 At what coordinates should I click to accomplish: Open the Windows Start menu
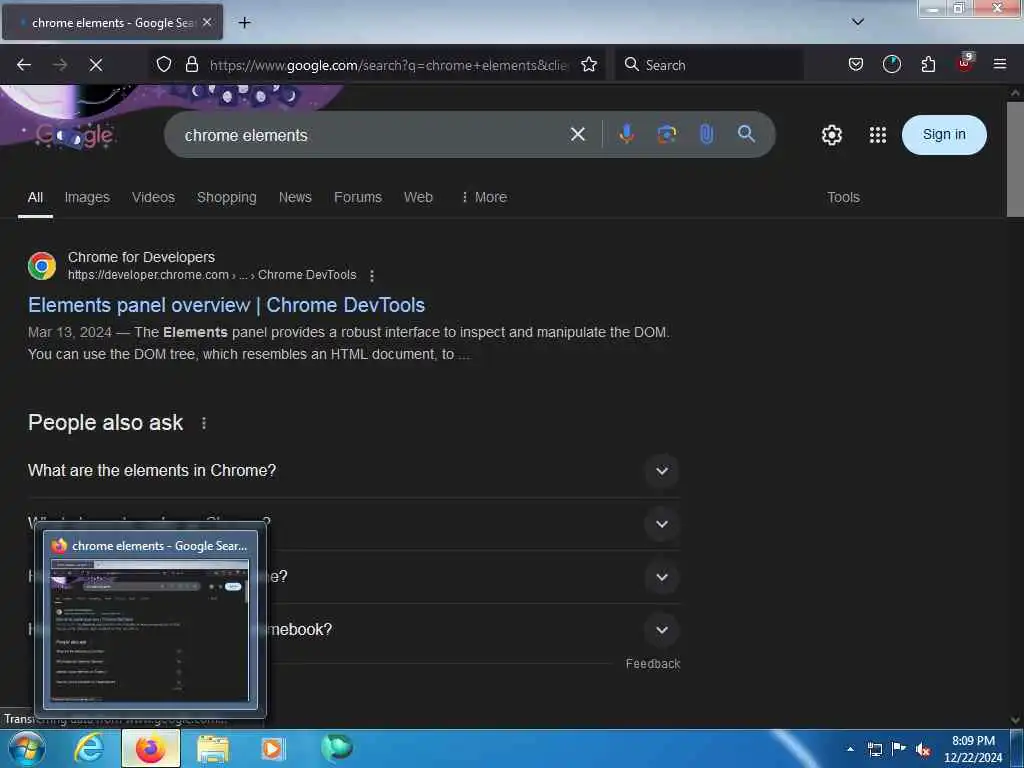click(25, 748)
